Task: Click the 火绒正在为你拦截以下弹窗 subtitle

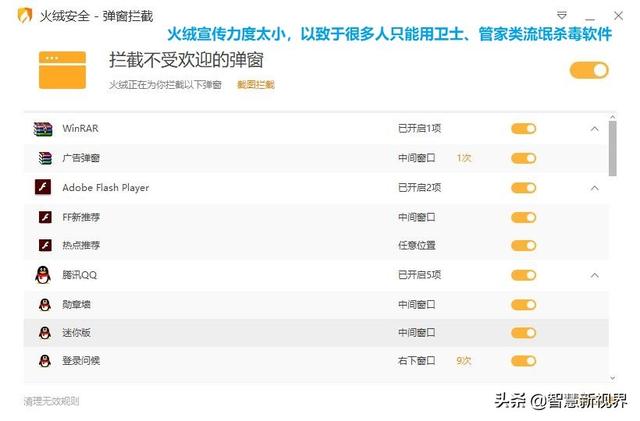Action: (165, 85)
